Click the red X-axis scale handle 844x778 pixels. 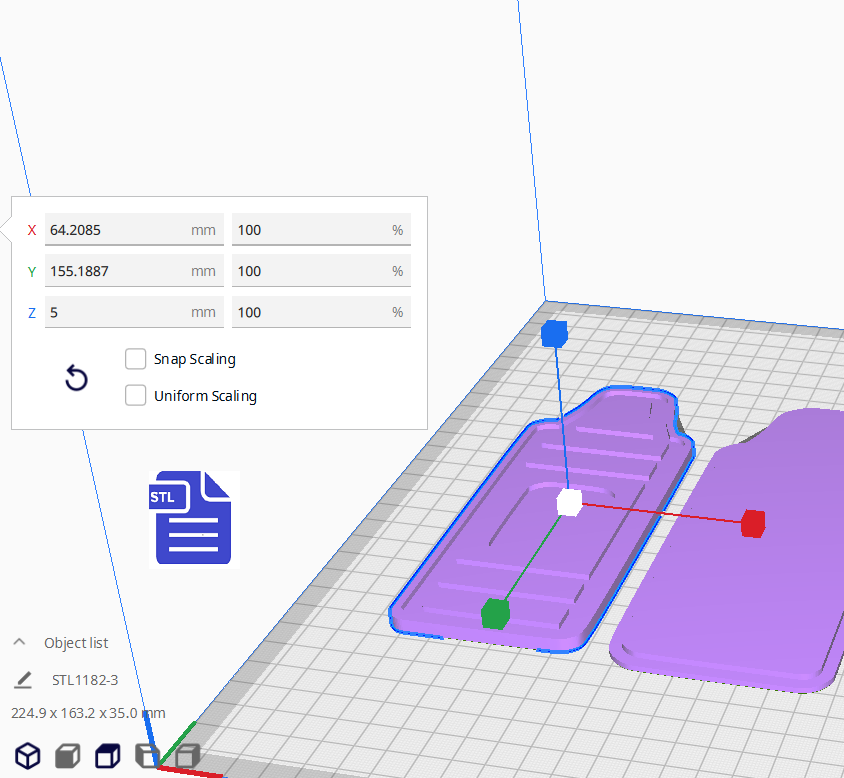(x=752, y=523)
